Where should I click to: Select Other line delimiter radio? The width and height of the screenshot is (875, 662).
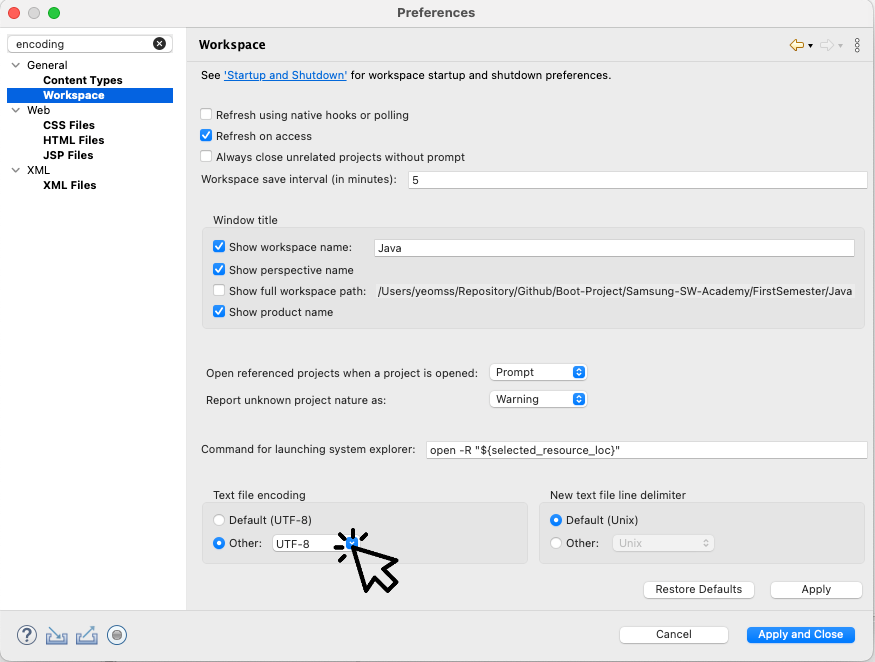click(556, 543)
